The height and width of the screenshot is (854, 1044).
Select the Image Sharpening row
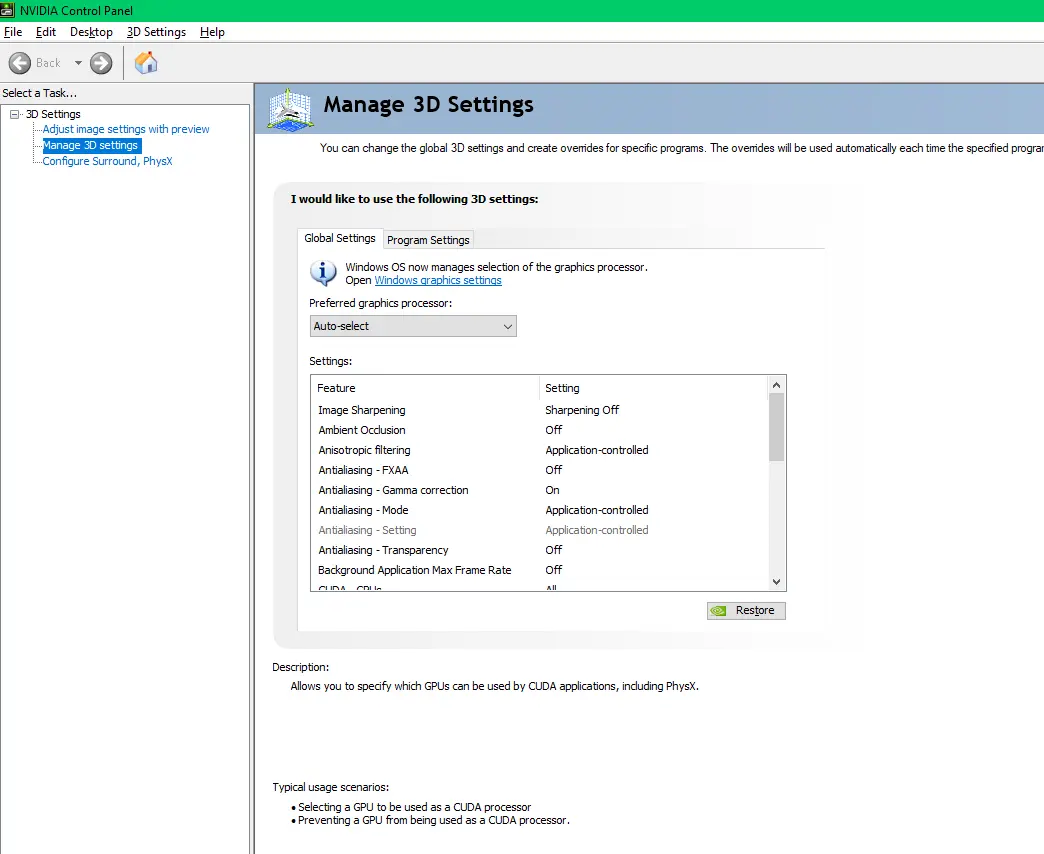click(539, 410)
